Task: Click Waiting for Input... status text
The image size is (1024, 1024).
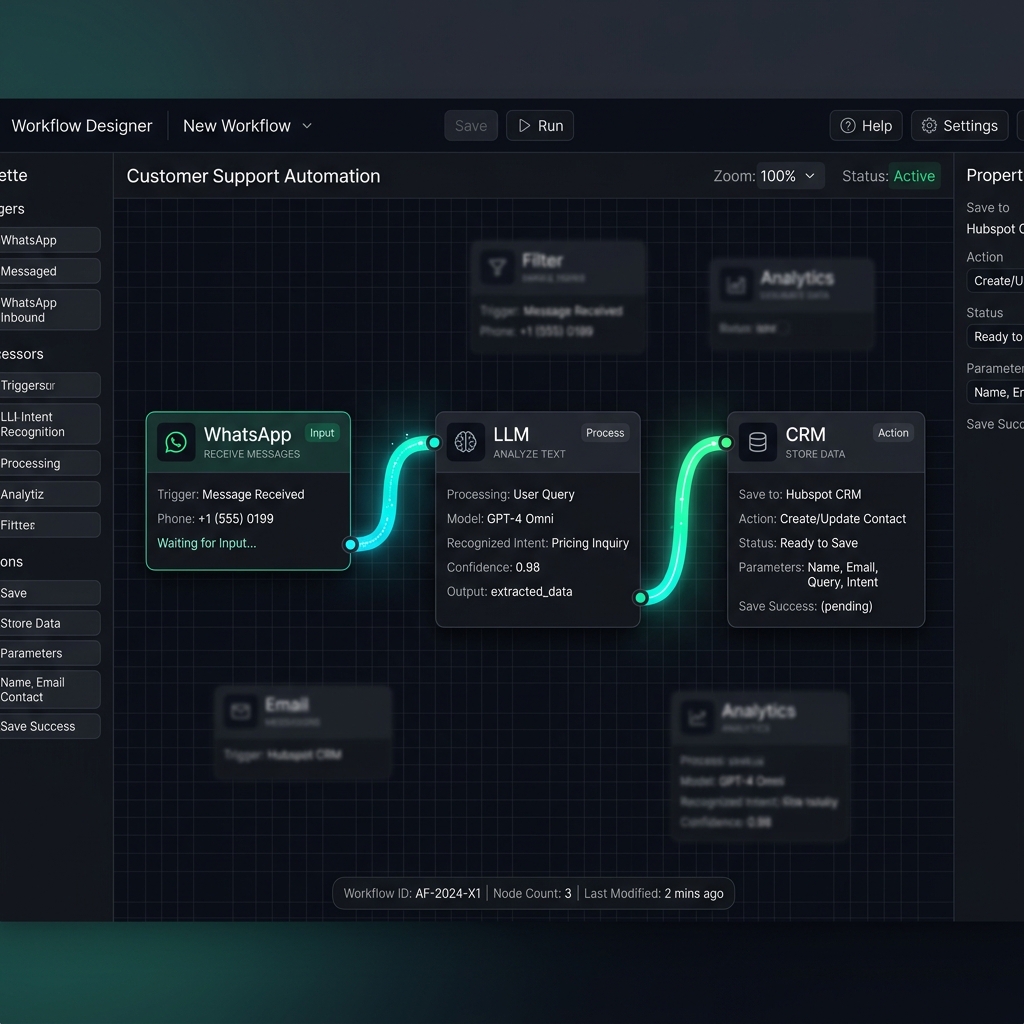Action: tap(206, 543)
